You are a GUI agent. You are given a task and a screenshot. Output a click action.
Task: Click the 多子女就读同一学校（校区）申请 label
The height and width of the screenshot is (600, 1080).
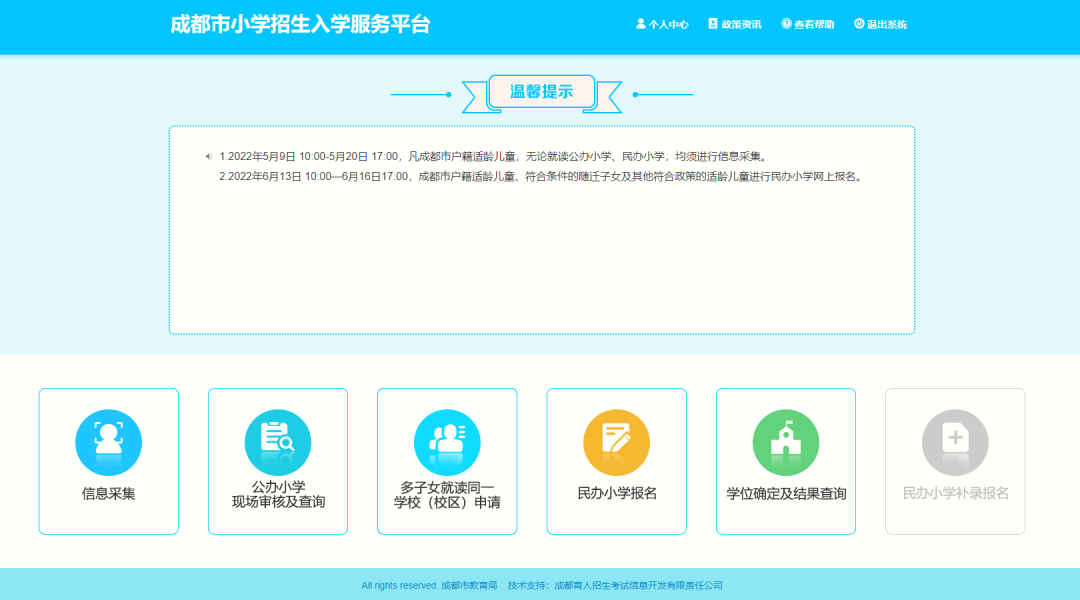coord(447,495)
